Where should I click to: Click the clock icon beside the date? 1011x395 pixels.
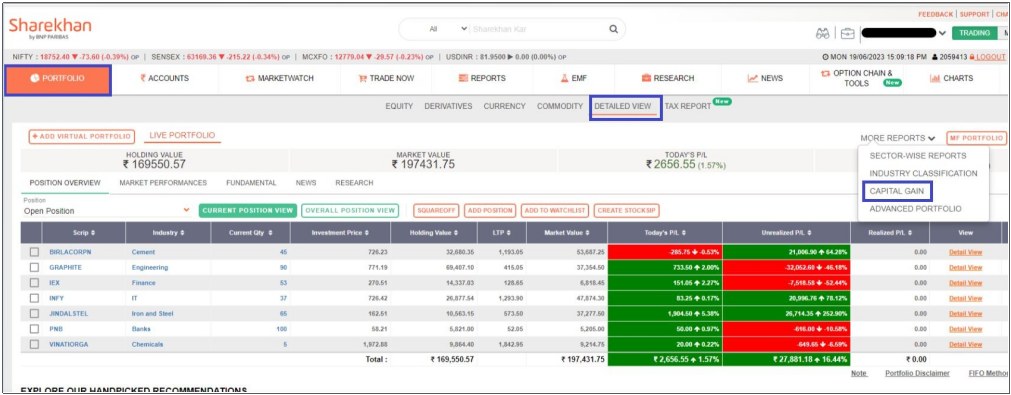[826, 57]
